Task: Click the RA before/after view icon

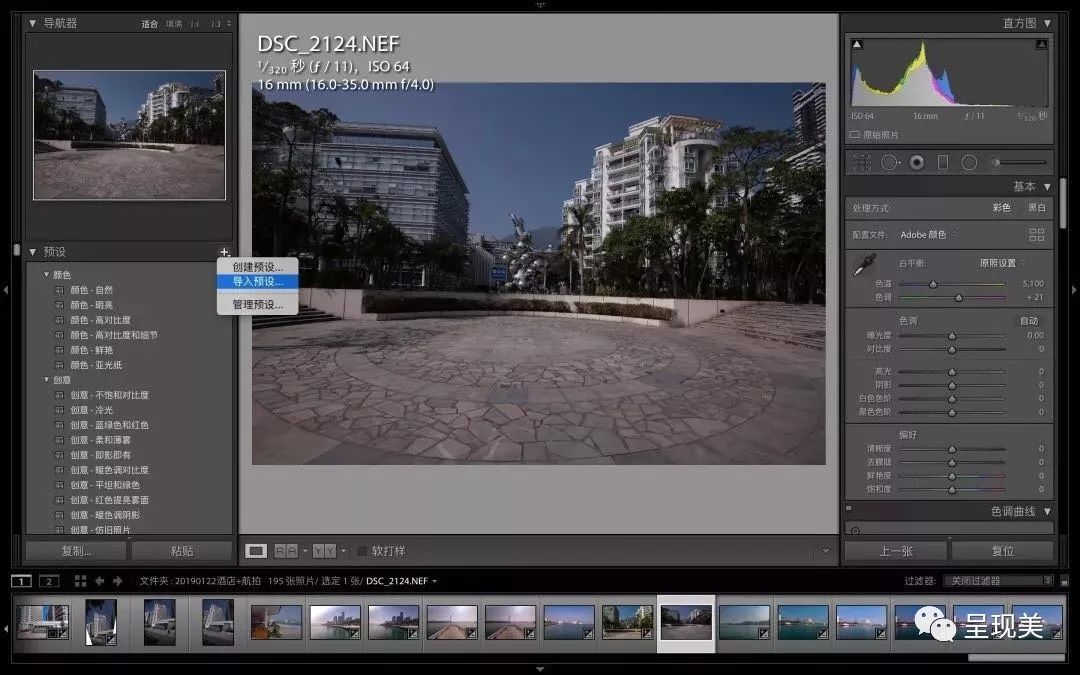Action: tap(287, 551)
